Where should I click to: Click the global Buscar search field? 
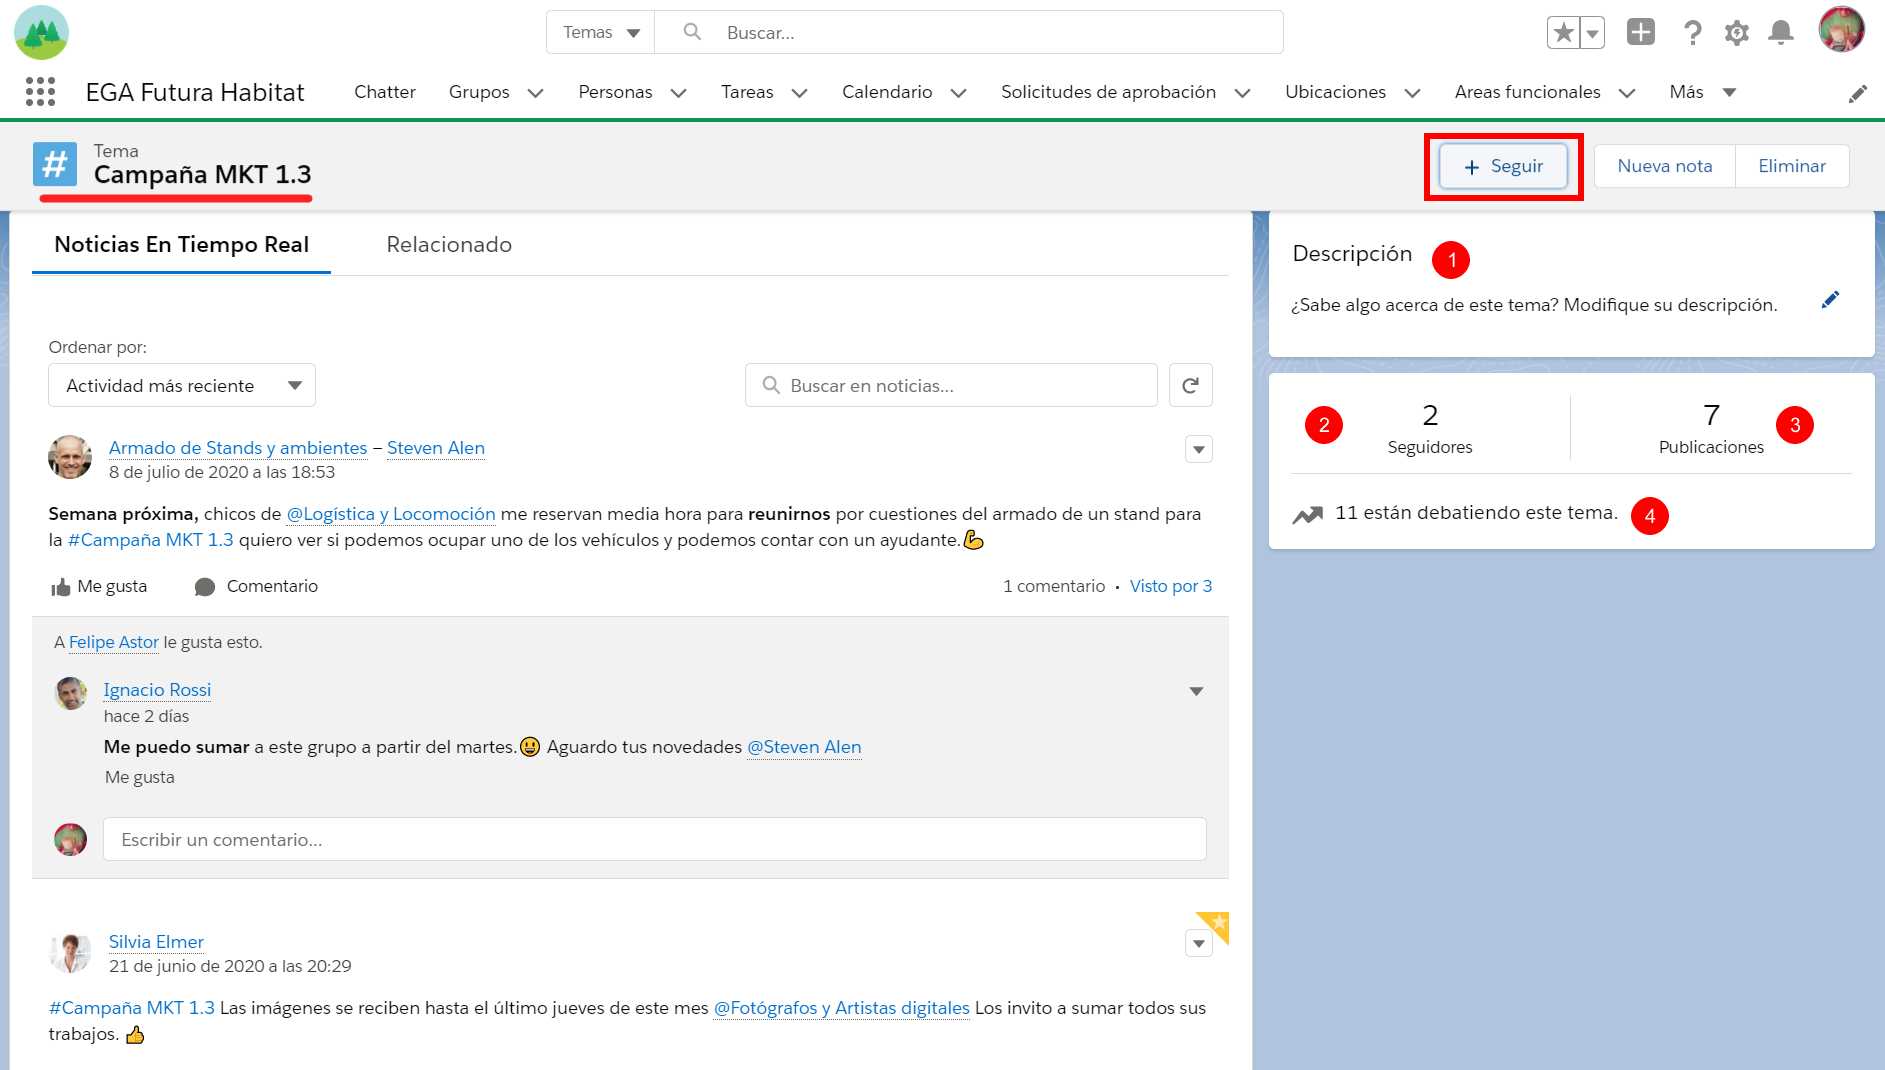(969, 33)
